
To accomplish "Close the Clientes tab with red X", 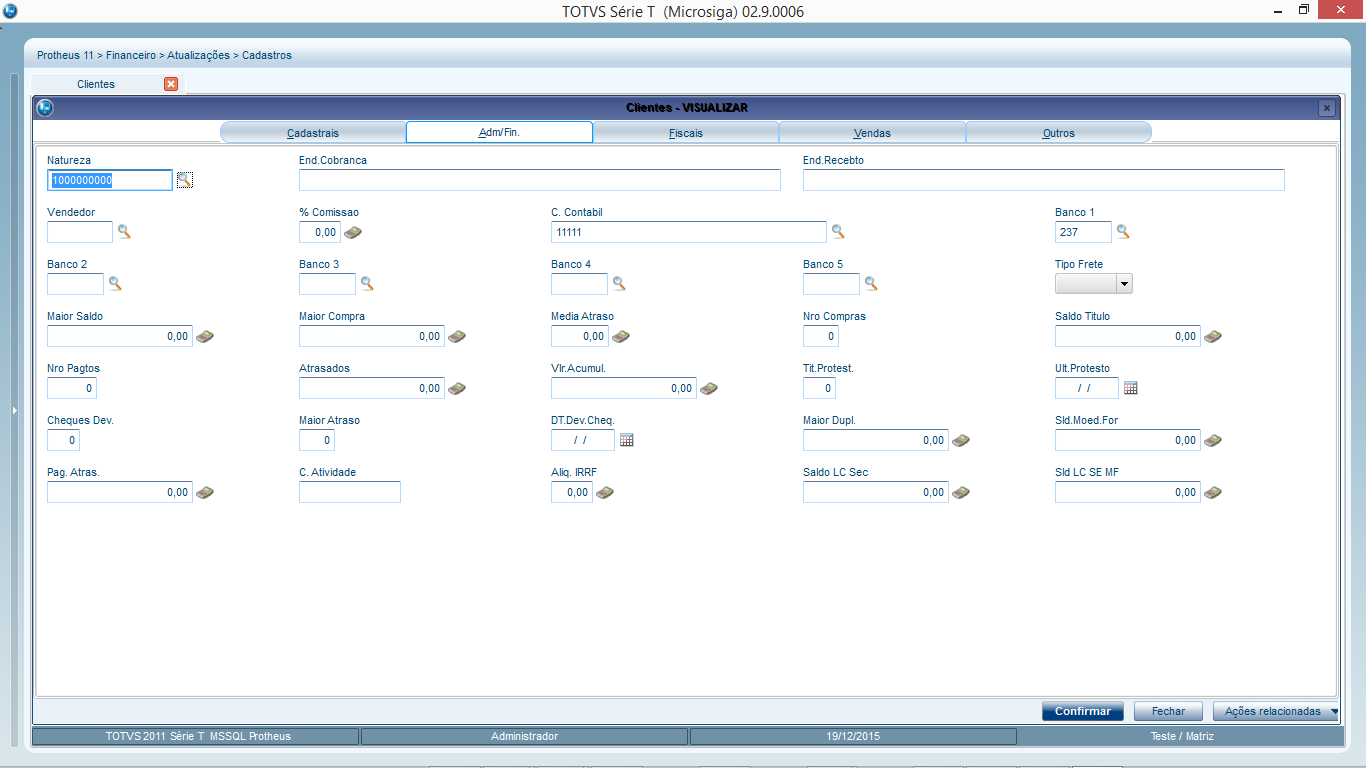I will tap(171, 84).
